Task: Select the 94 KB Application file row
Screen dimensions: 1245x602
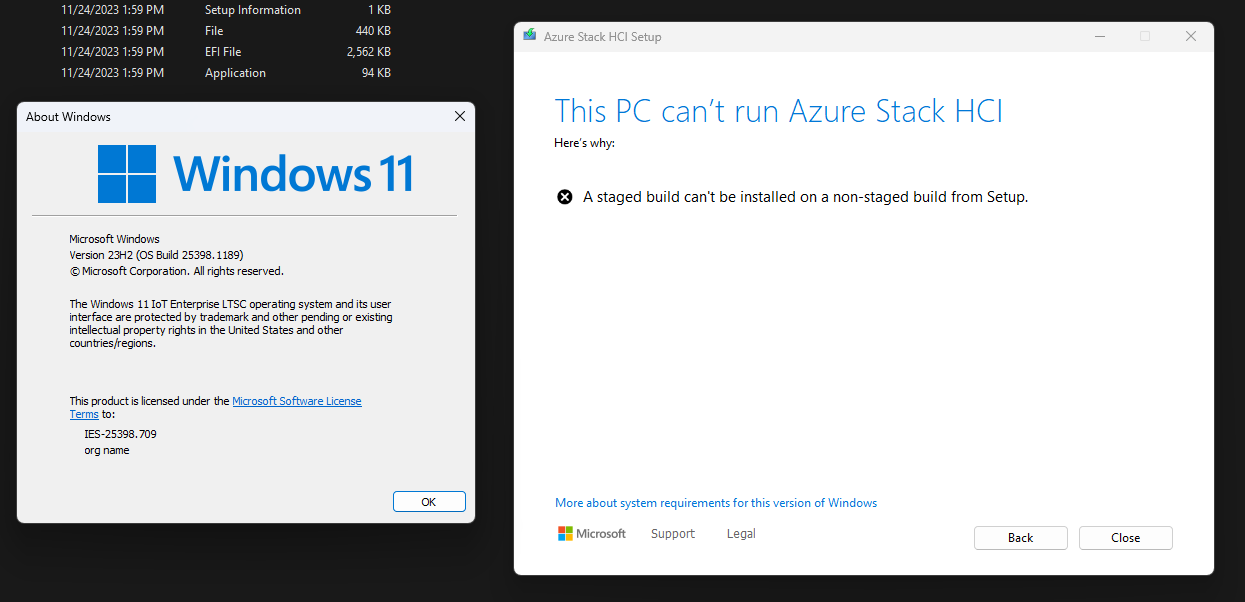Action: tap(226, 73)
